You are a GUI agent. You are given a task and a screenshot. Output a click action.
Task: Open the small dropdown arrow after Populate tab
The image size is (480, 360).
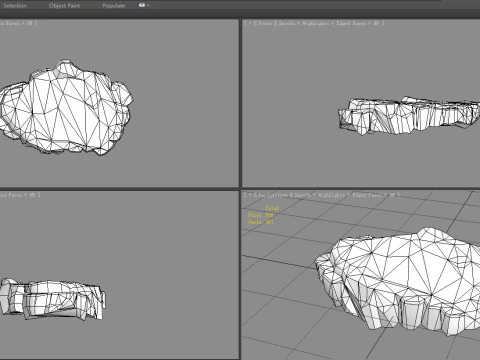coord(148,5)
